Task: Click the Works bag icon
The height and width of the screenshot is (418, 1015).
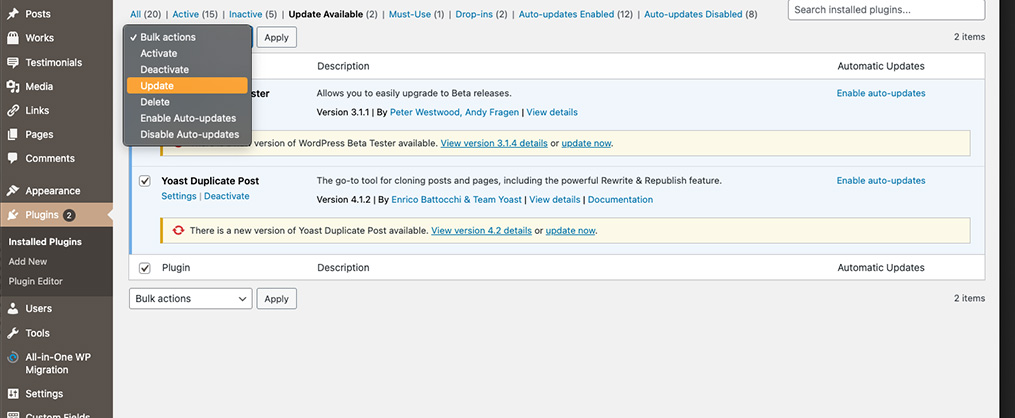Action: coord(12,38)
